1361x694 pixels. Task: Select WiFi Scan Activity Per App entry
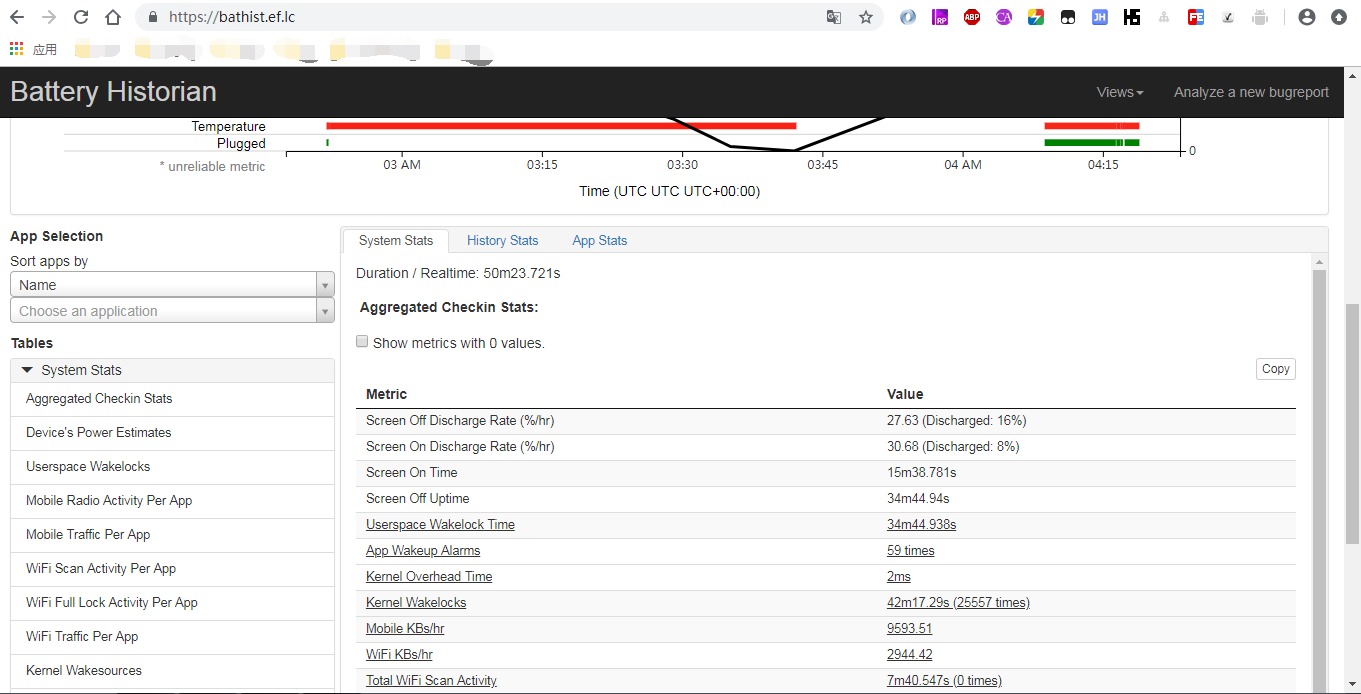click(172, 569)
